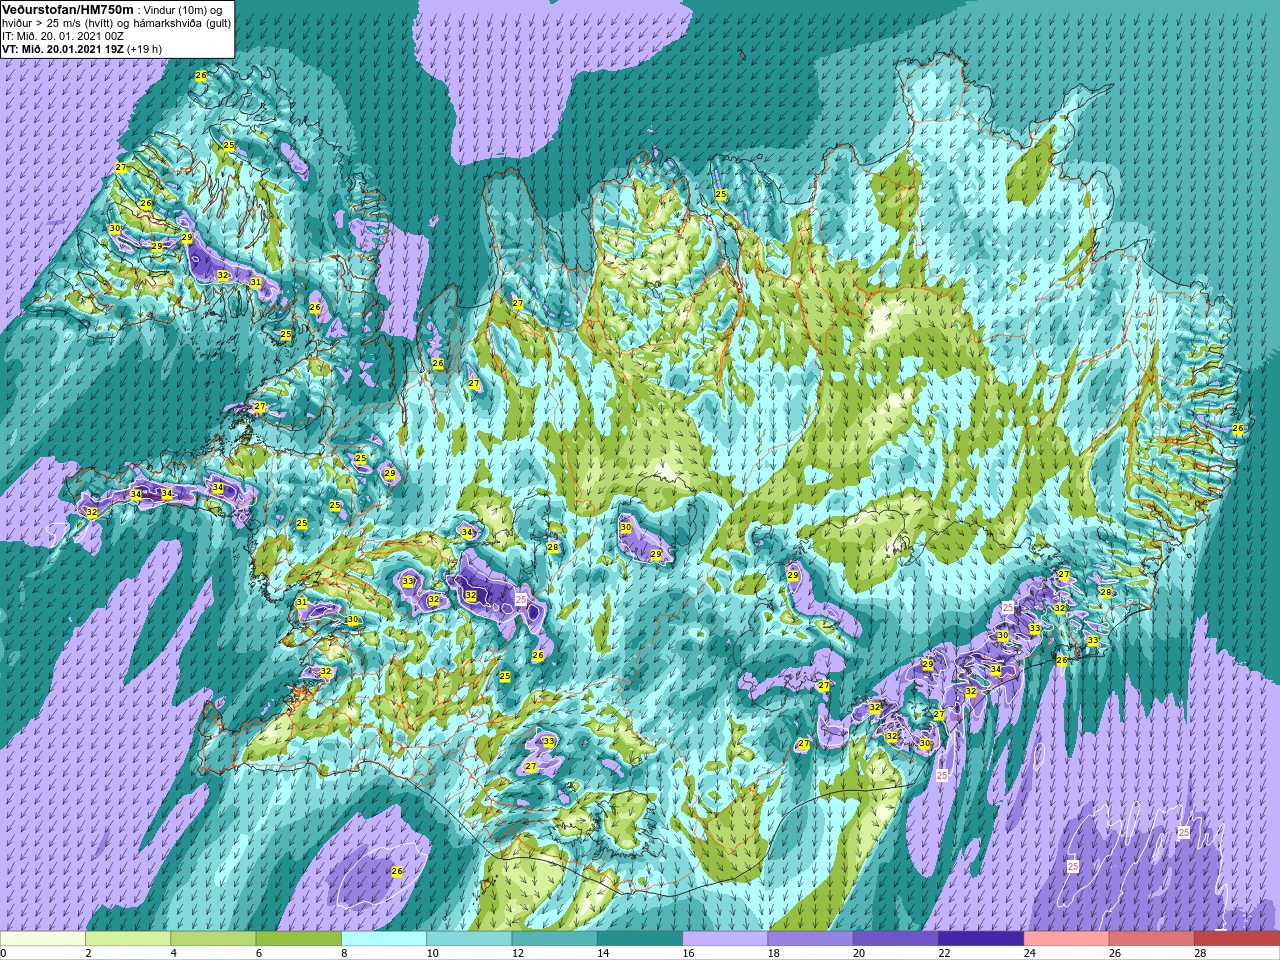Select the light green 2–4 m/s legend swatch

tap(128, 939)
